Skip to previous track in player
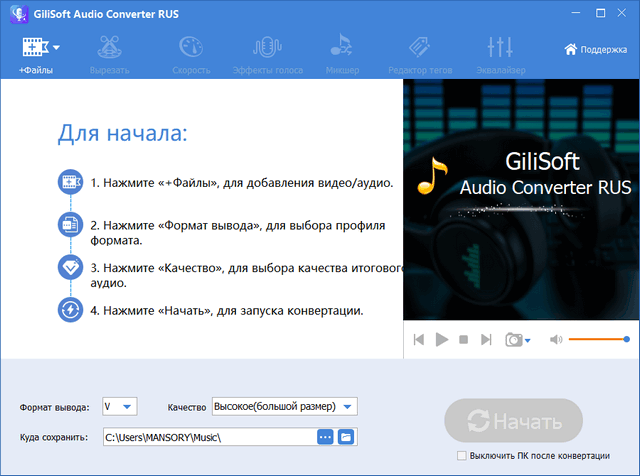 pyautogui.click(x=419, y=340)
